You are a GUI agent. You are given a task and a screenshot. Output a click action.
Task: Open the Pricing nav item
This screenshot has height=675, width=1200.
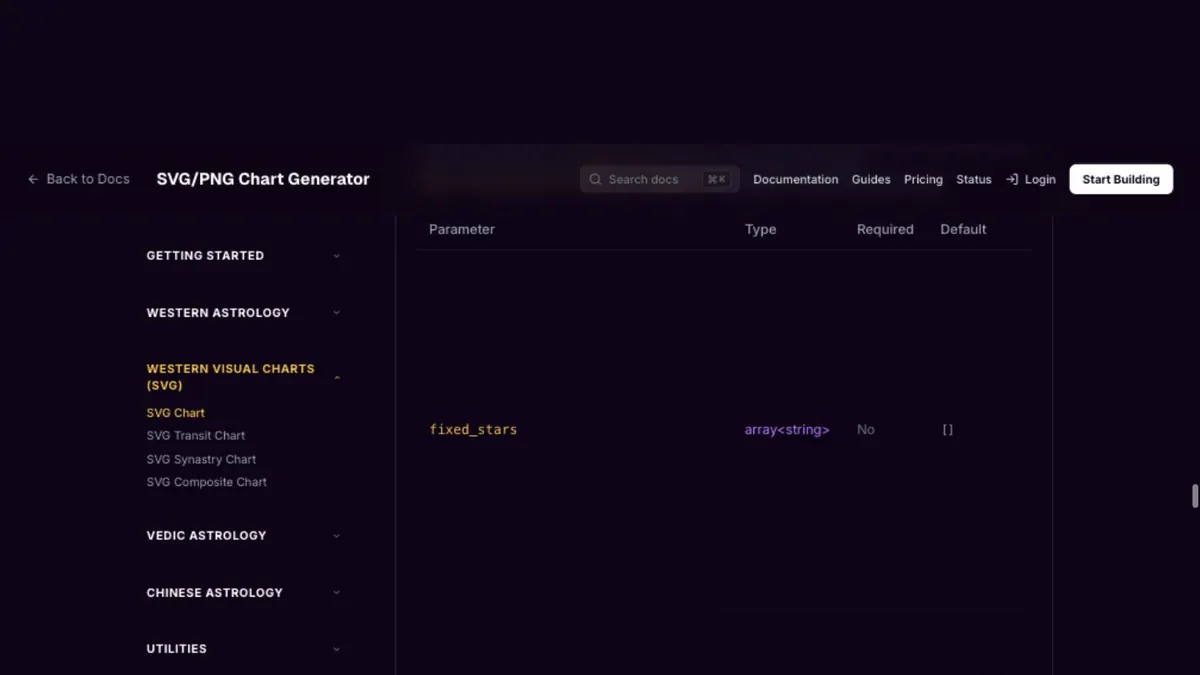923,179
